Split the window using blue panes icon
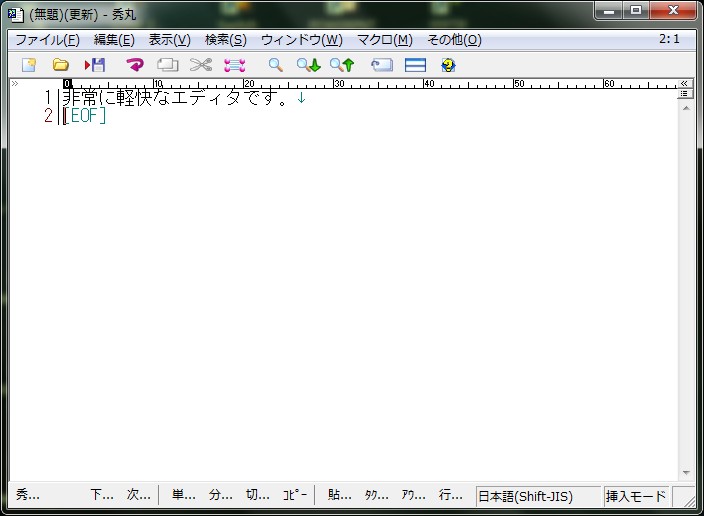704x516 pixels. tap(415, 65)
